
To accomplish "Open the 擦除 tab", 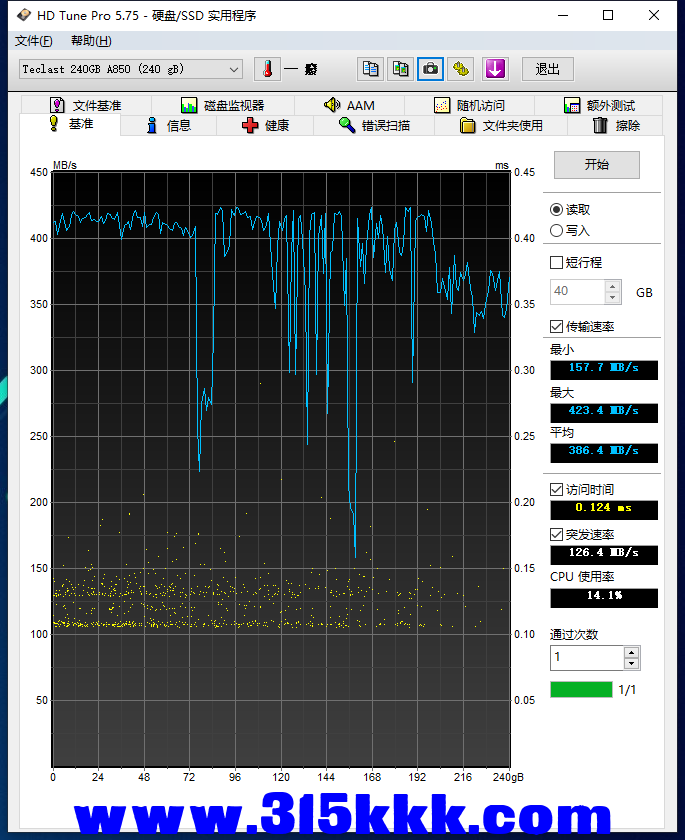I will click(616, 125).
